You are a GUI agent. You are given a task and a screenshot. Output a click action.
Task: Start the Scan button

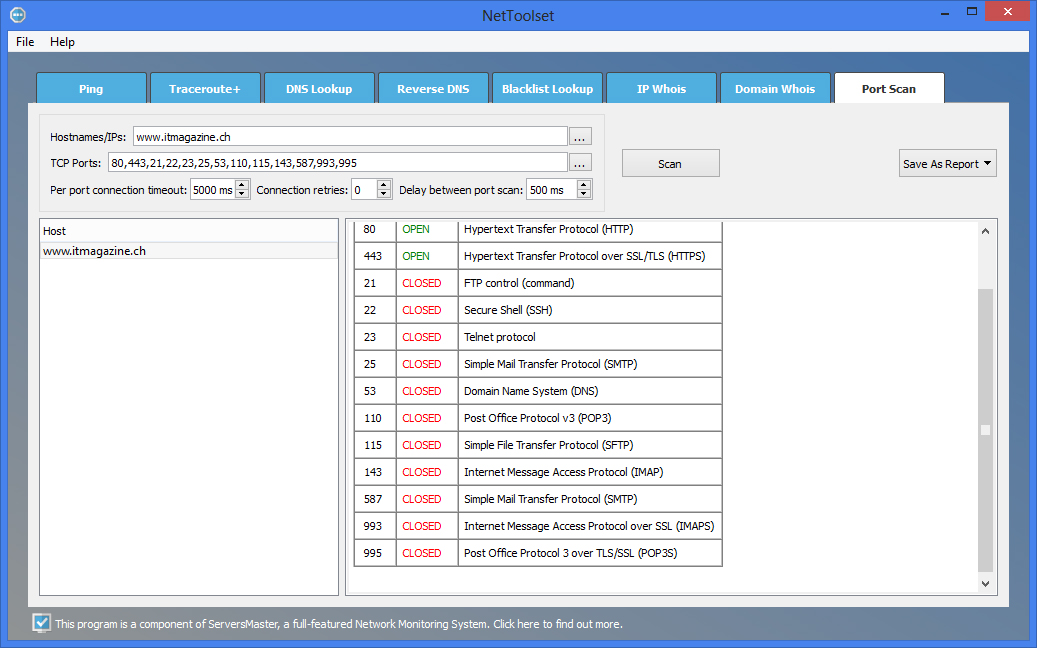[x=670, y=163]
